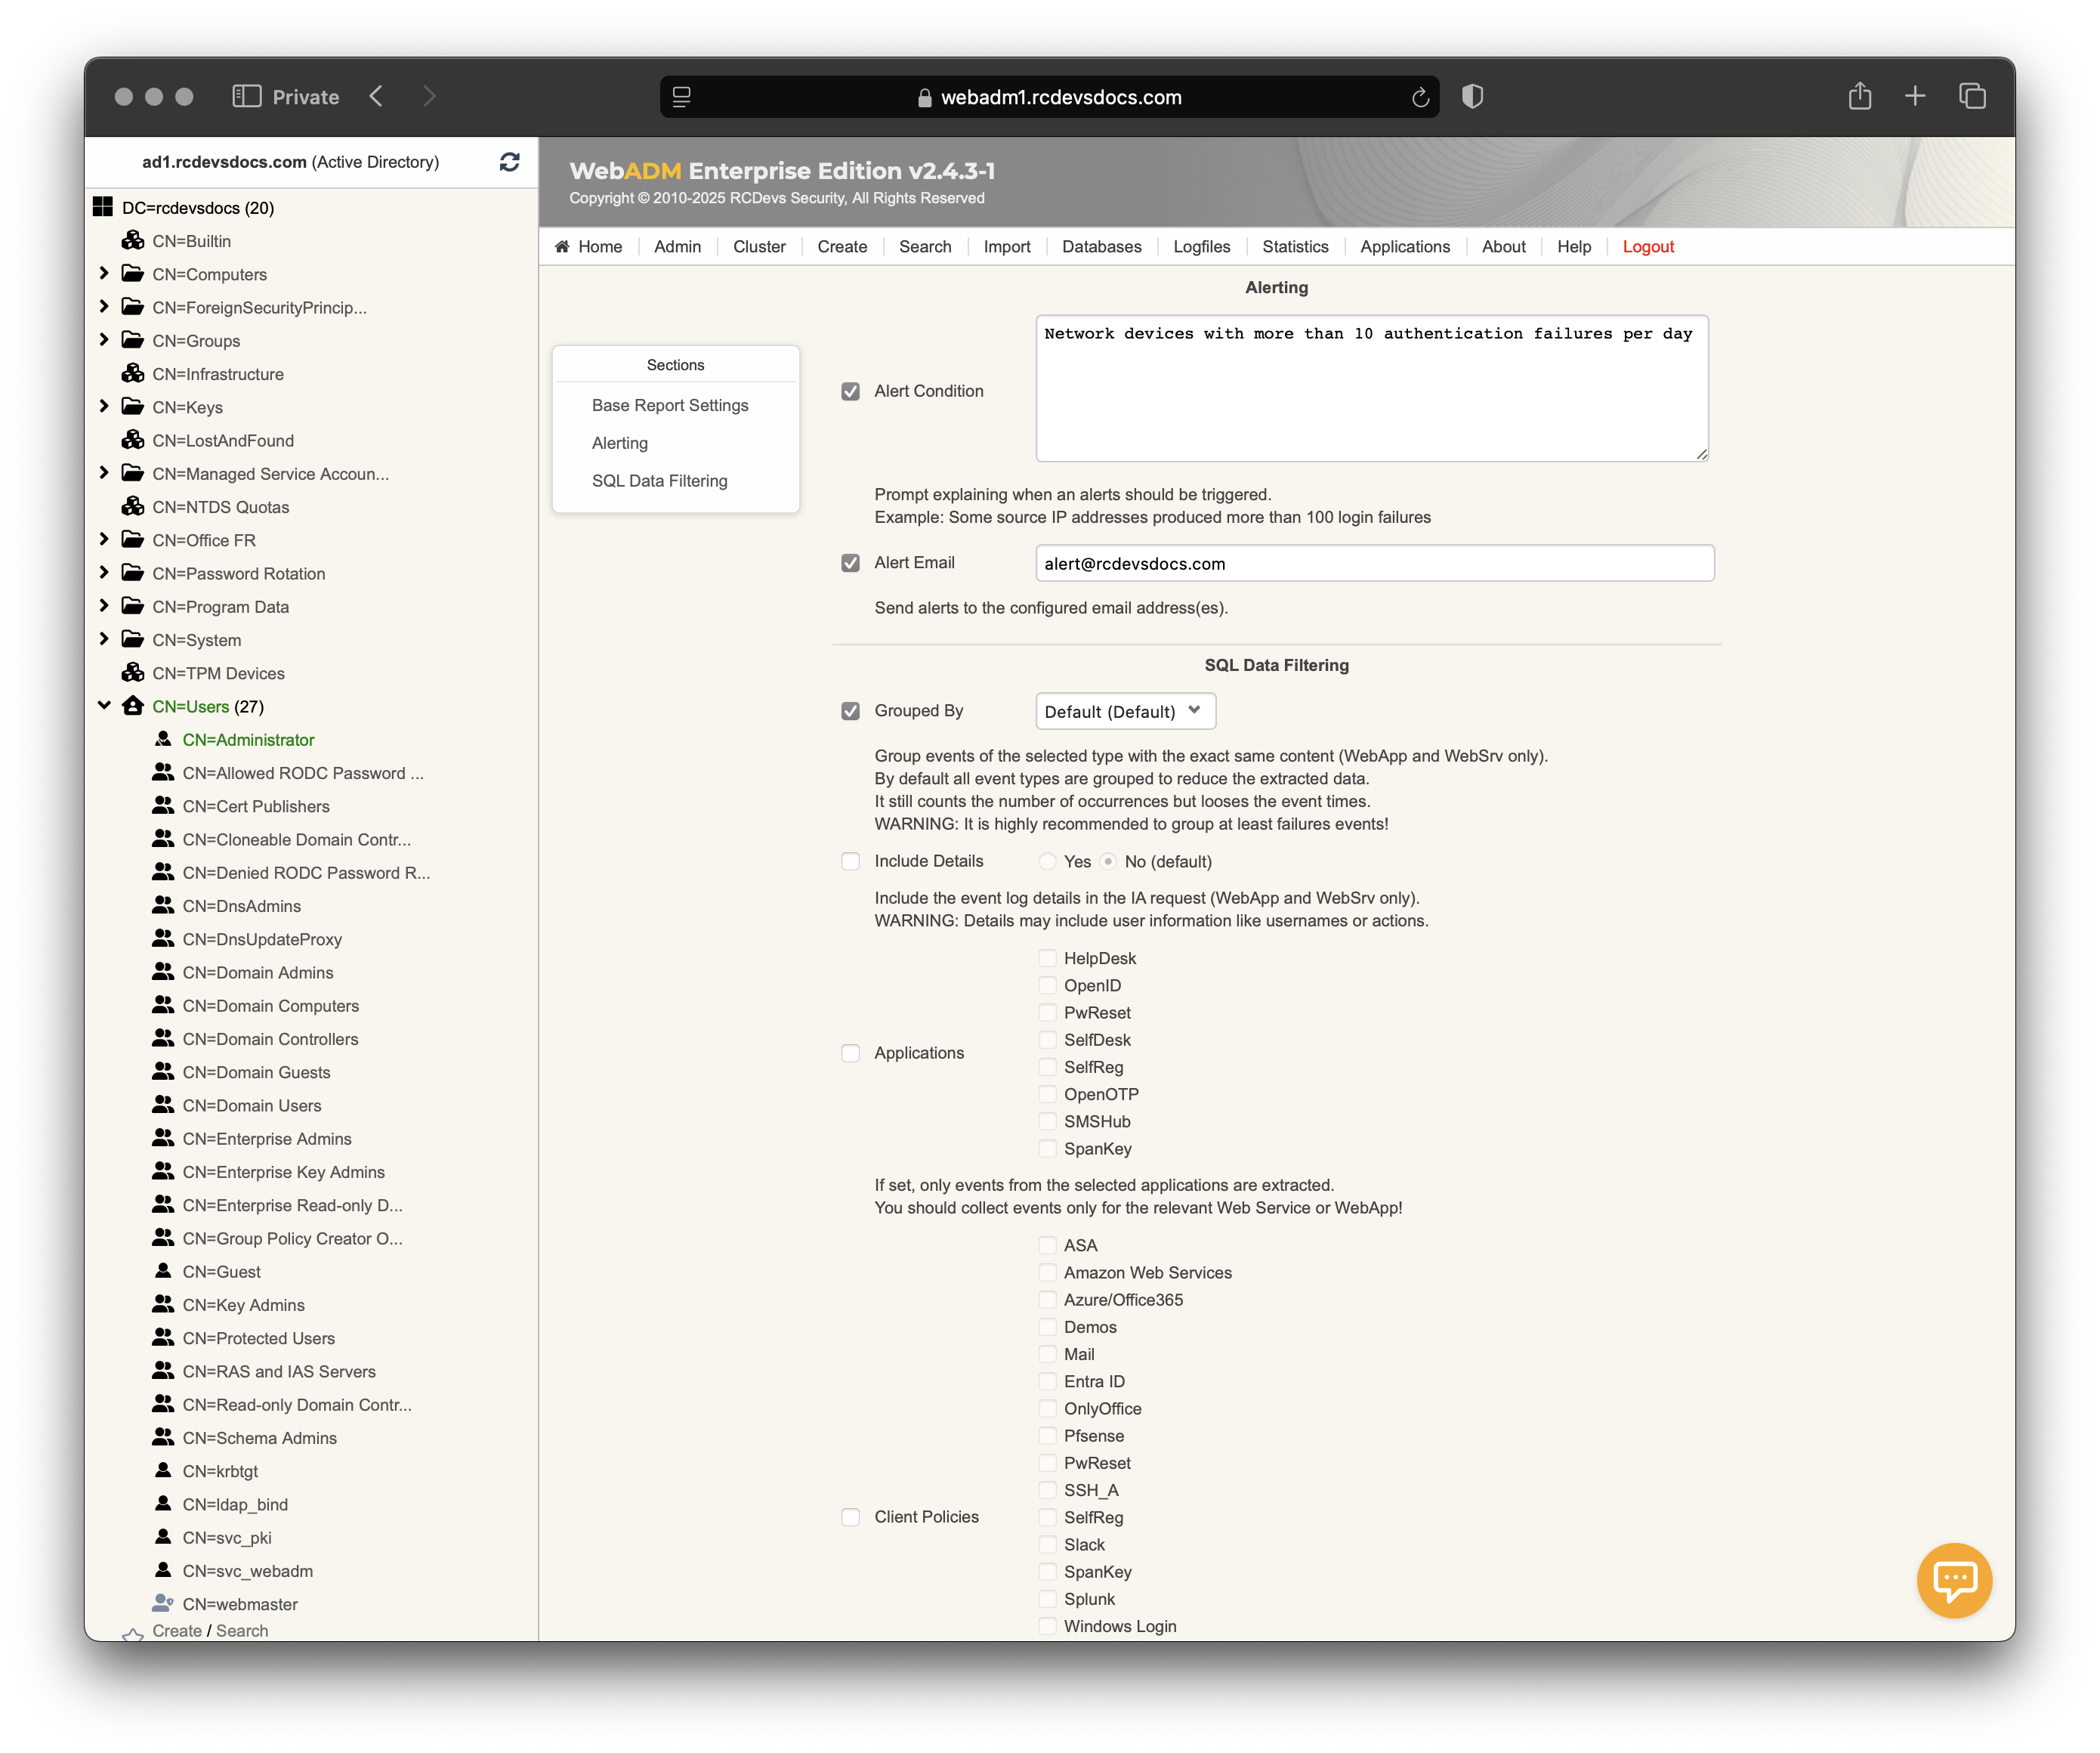Click the LDAP tree refresh icon

click(x=509, y=162)
